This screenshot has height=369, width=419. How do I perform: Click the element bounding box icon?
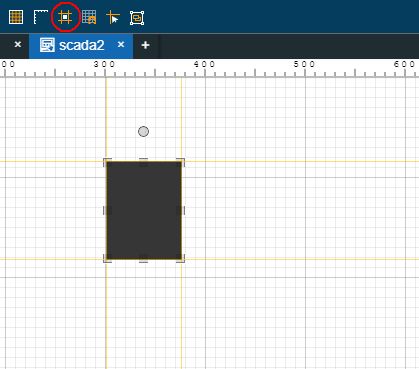pyautogui.click(x=137, y=18)
